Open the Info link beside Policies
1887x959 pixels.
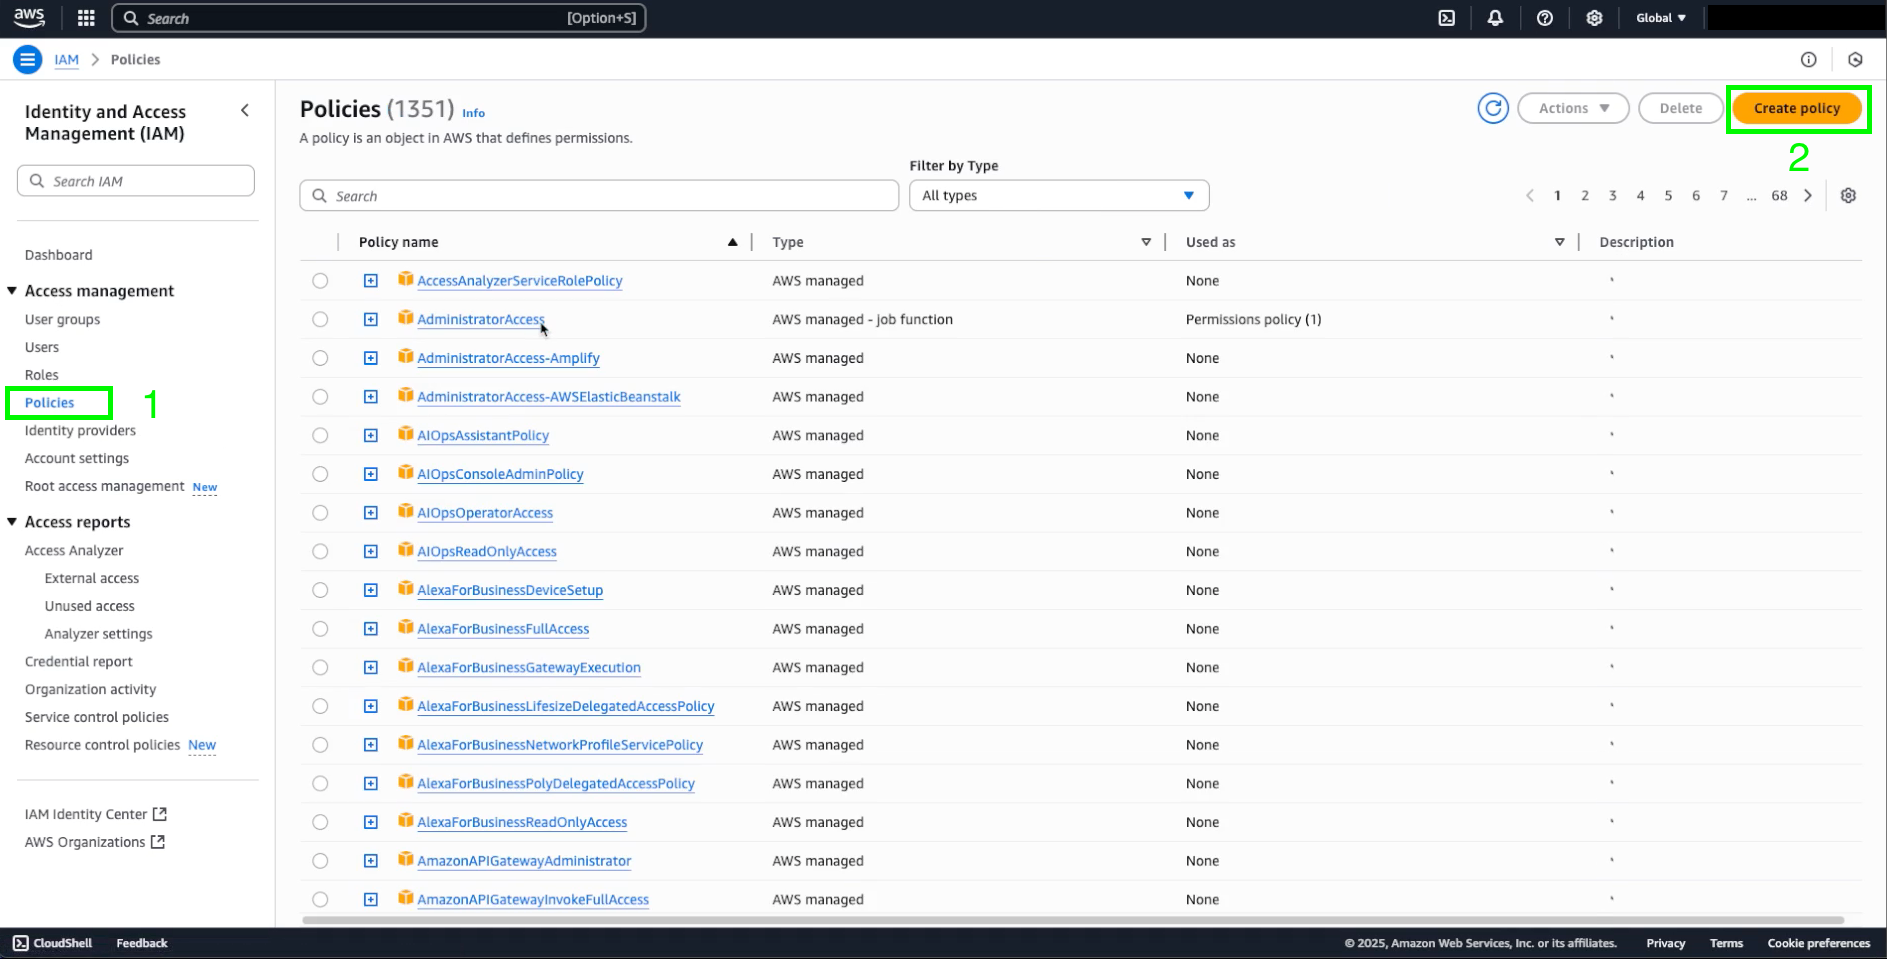[x=473, y=113]
